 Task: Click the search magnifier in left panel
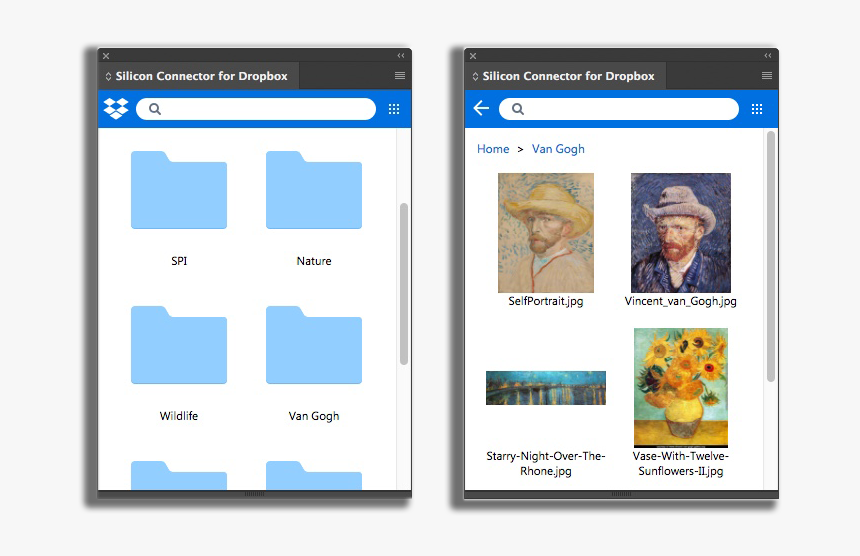[155, 109]
